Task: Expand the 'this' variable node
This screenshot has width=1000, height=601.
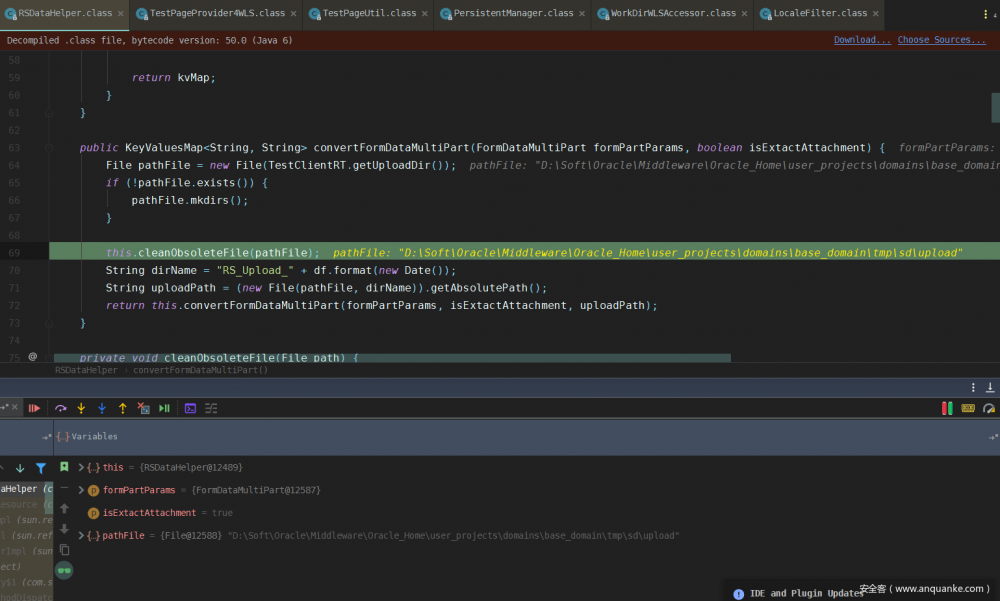Action: 81,467
